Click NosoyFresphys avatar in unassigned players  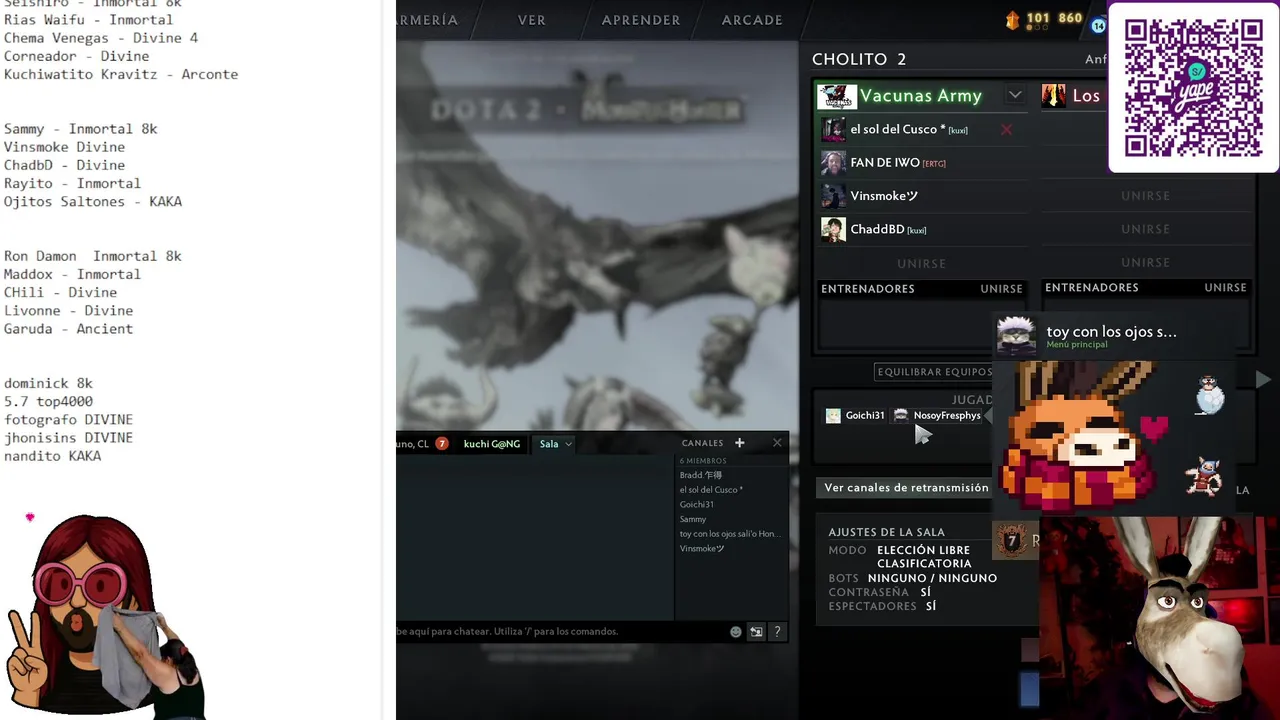pos(901,415)
